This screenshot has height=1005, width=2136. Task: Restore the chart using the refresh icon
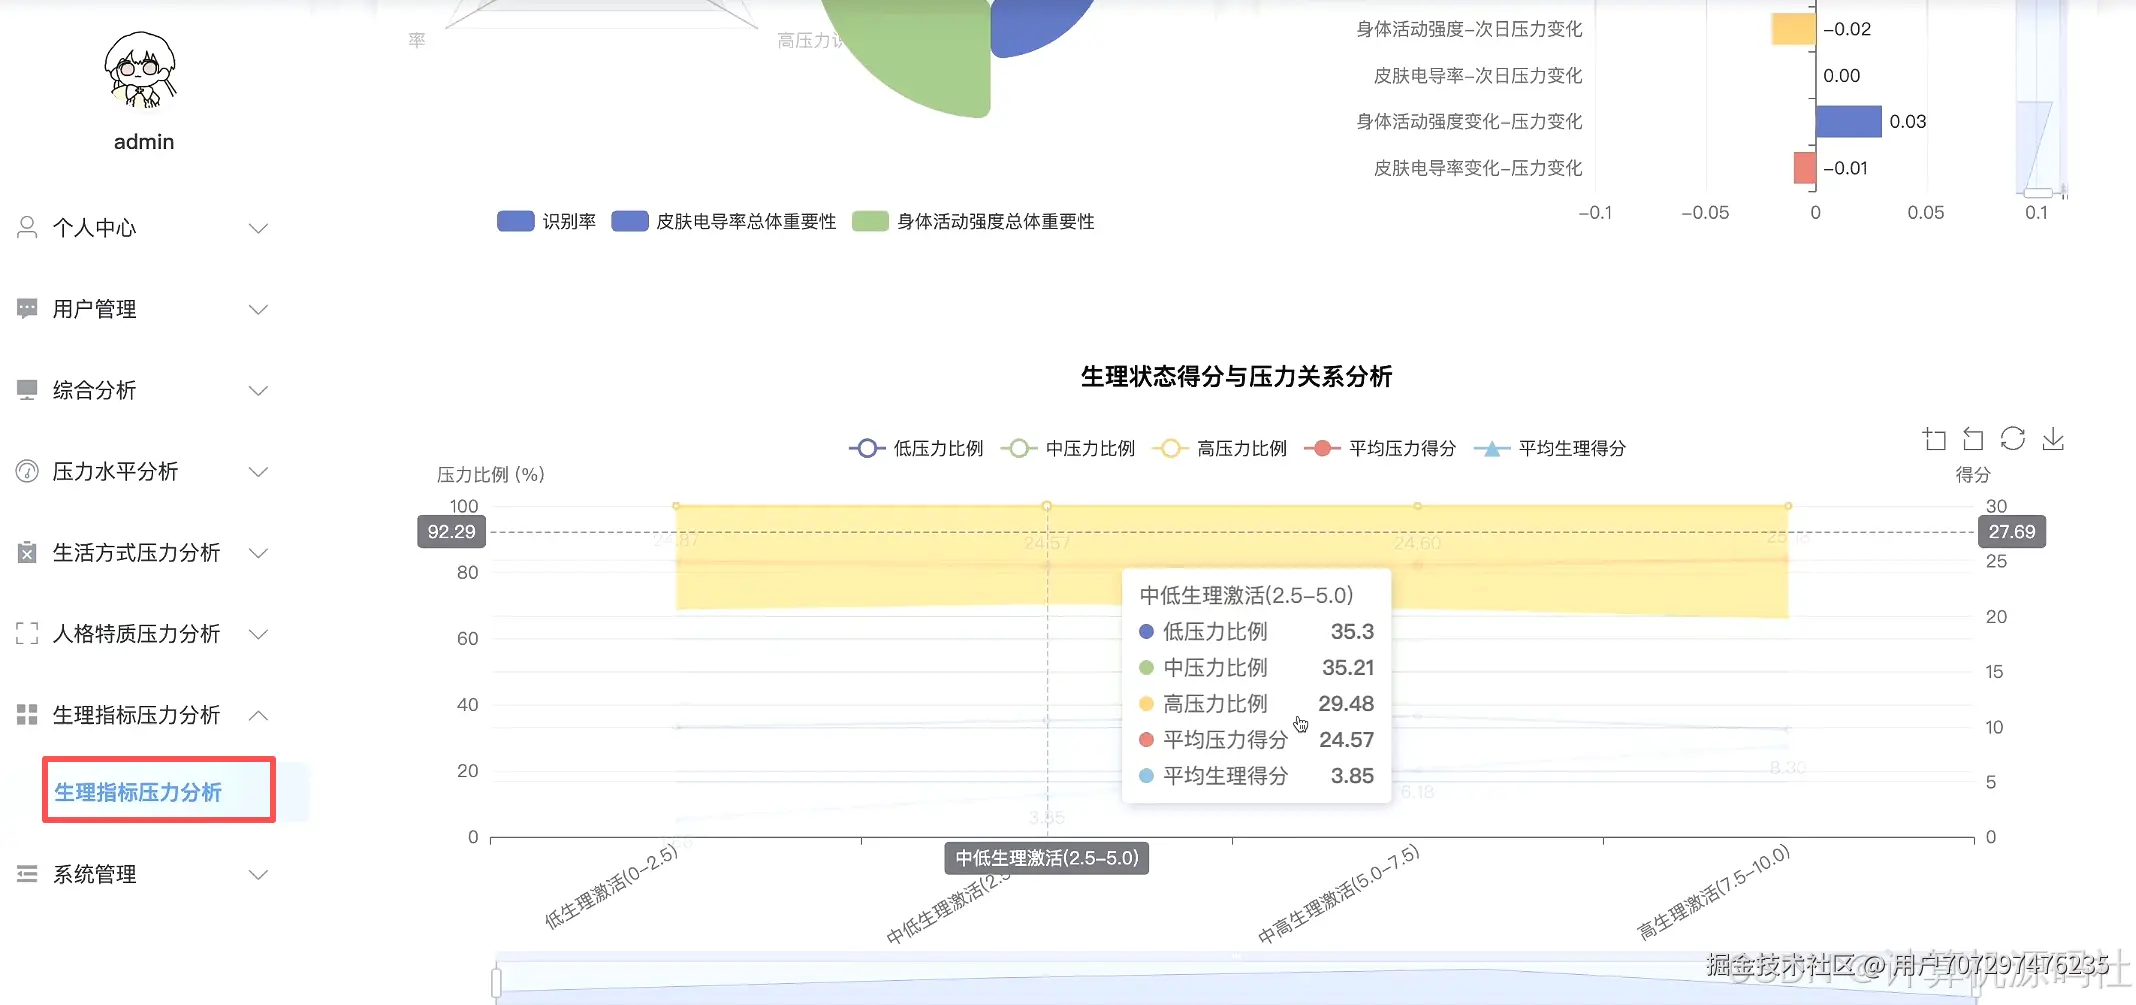(2013, 438)
